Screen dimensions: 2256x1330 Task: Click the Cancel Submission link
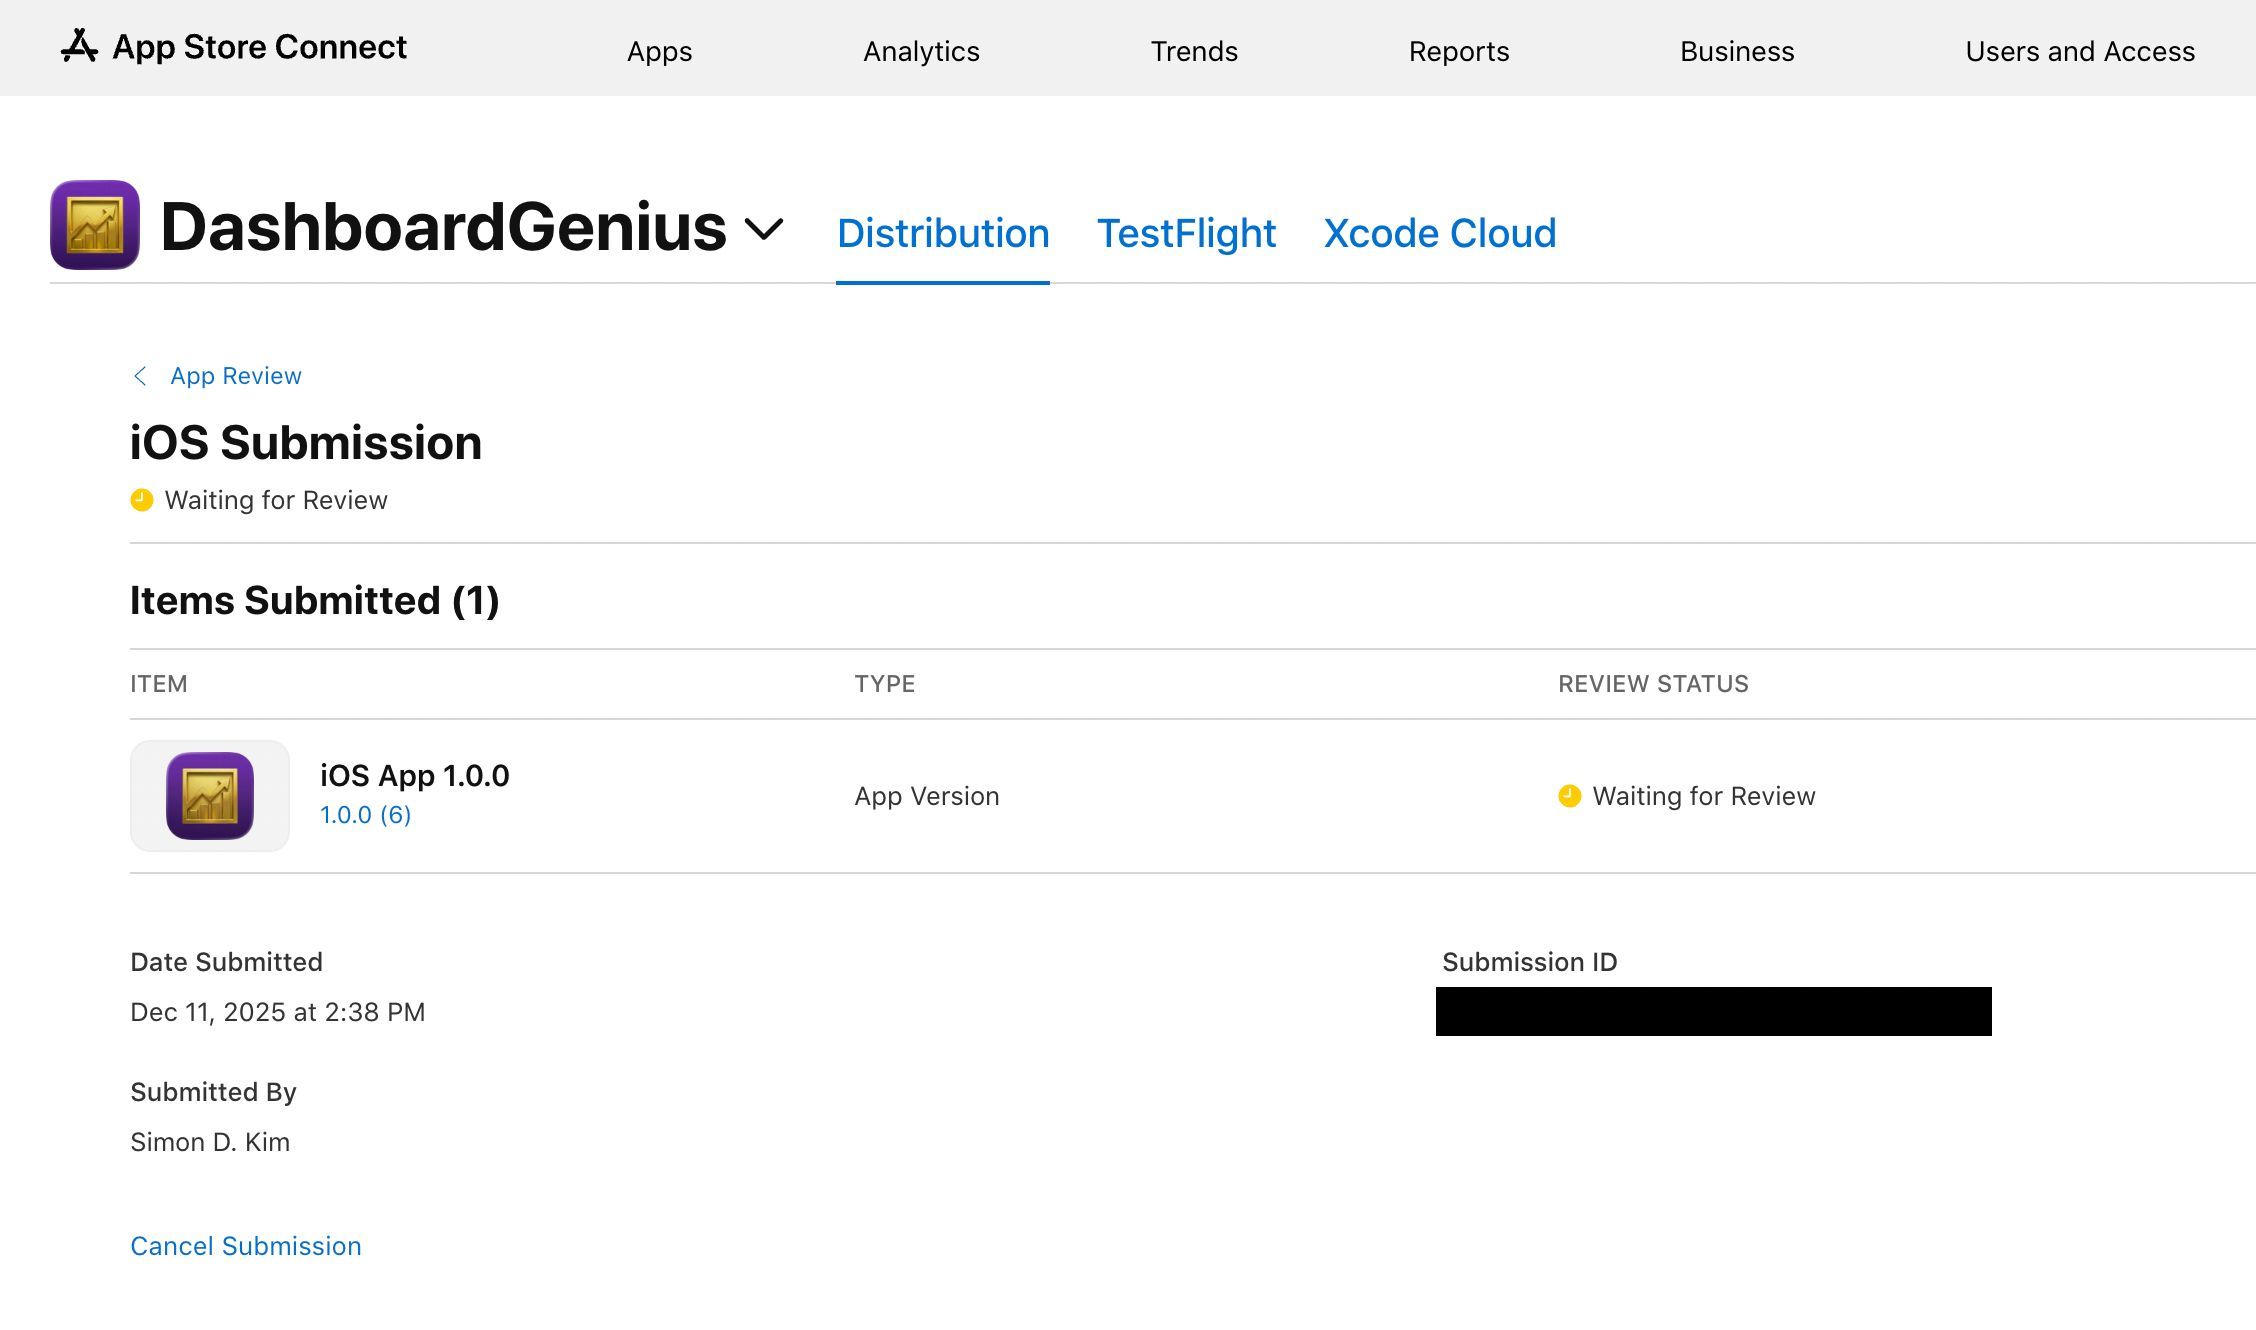coord(246,1246)
